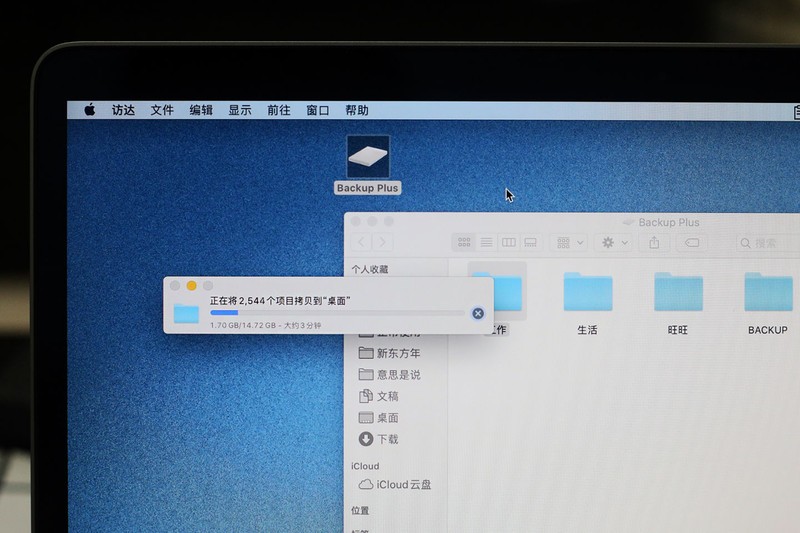Image resolution: width=800 pixels, height=533 pixels.
Task: Click the folder icon in copy dialog
Action: [186, 314]
